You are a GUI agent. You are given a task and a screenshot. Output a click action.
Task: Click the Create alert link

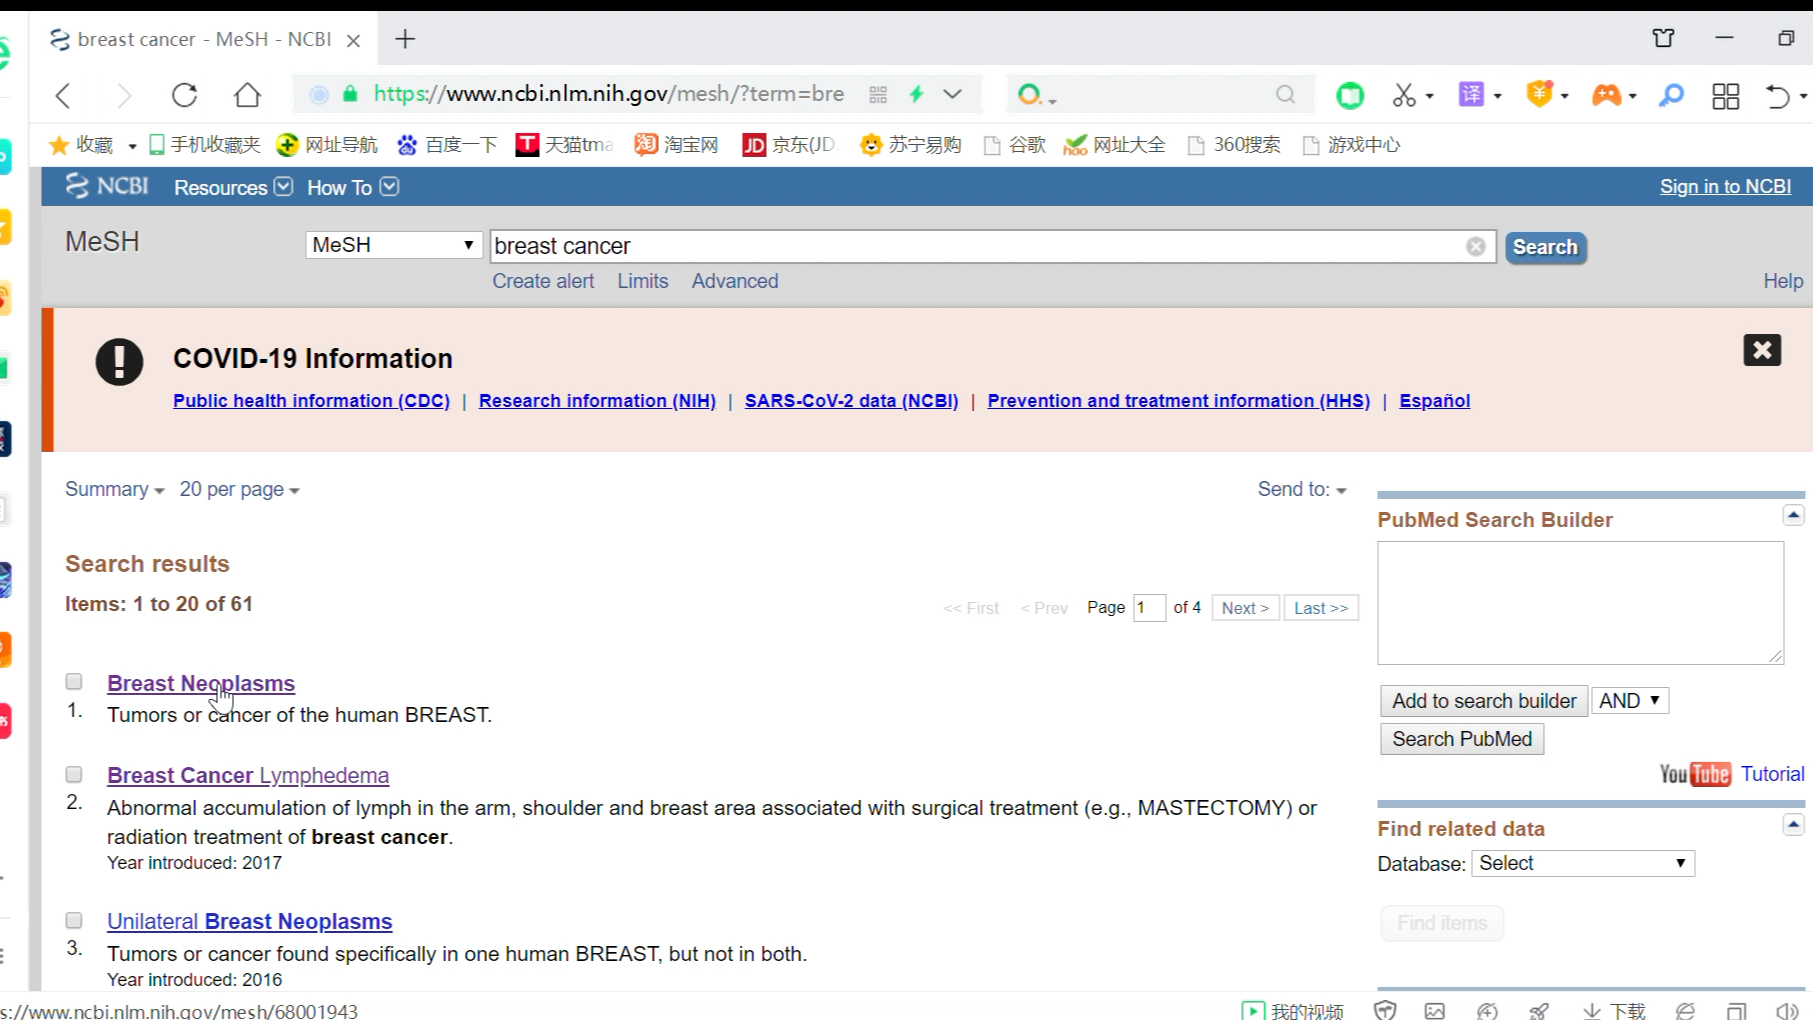[543, 281]
